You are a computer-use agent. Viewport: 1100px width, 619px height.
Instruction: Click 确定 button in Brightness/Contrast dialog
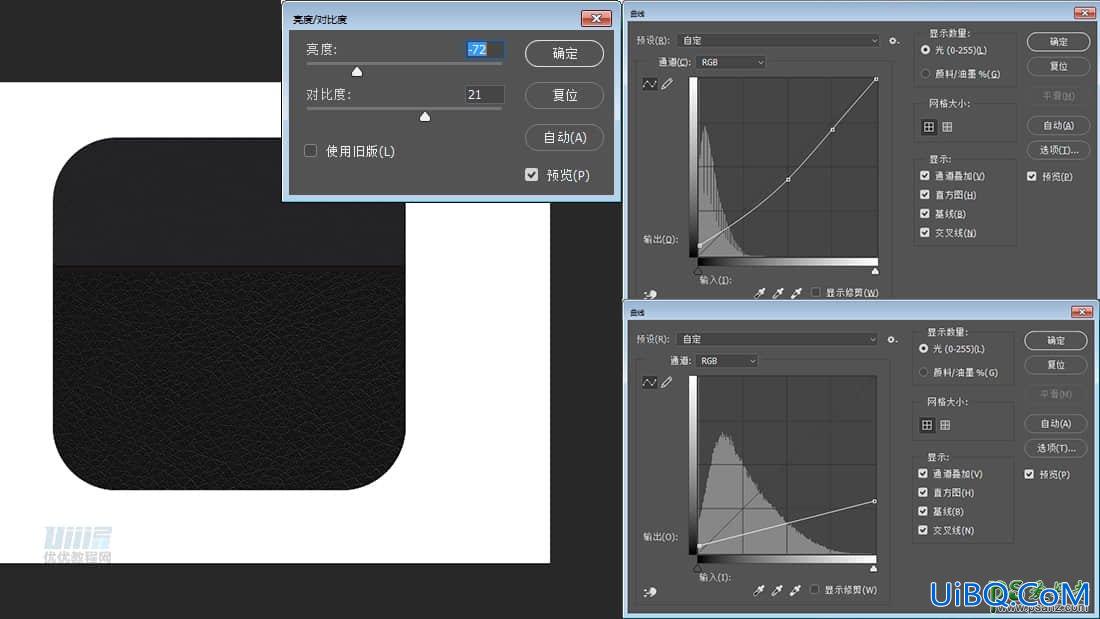point(564,53)
